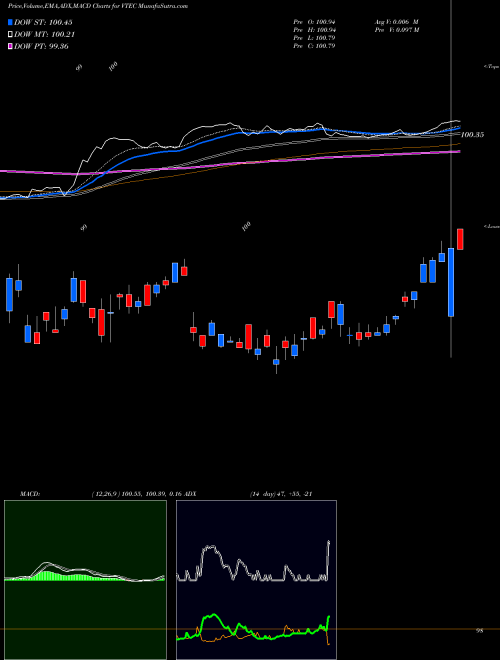The width and height of the screenshot is (500, 660).
Task: Click the '98' level label at bottom right
Action: point(479,631)
